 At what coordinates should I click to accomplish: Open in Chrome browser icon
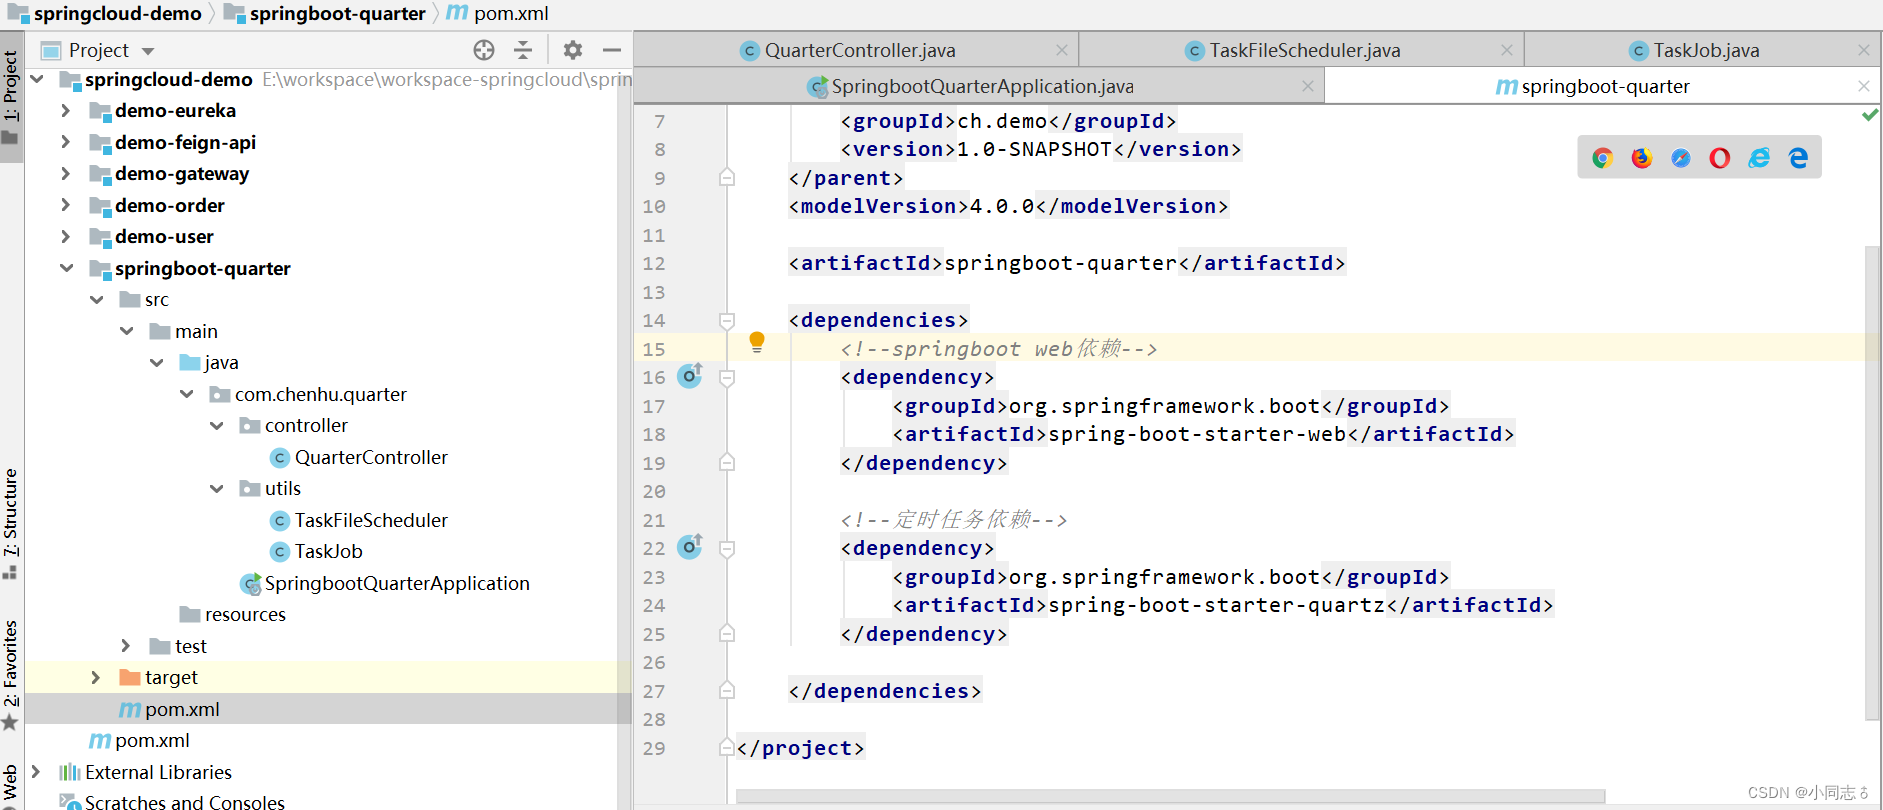1603,158
